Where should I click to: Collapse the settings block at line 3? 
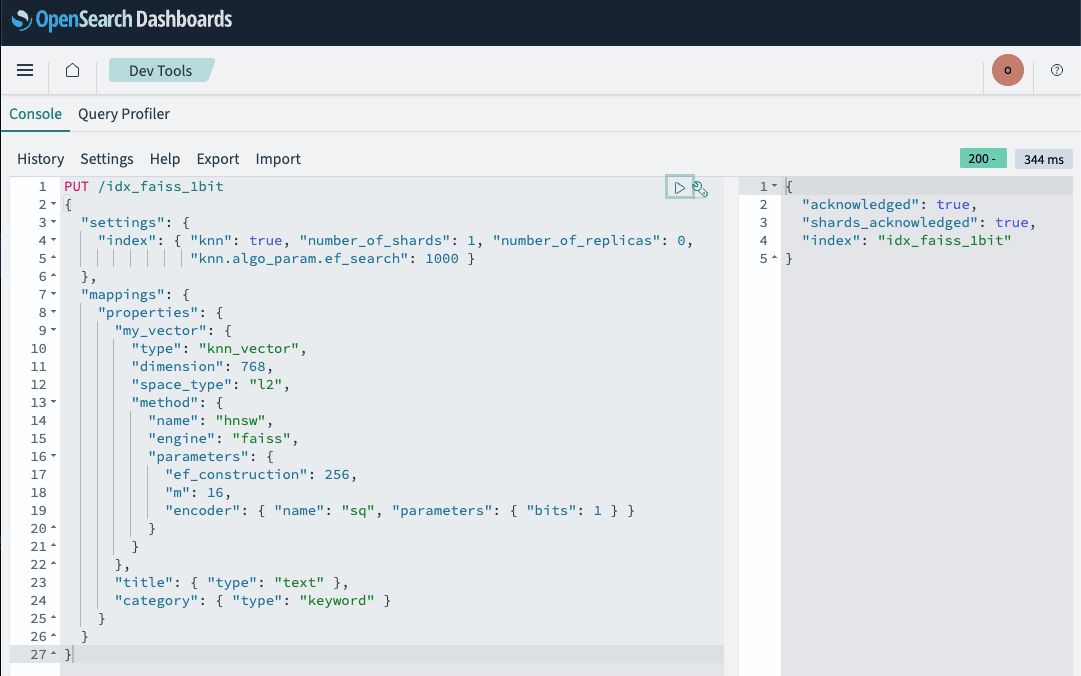[x=54, y=223]
